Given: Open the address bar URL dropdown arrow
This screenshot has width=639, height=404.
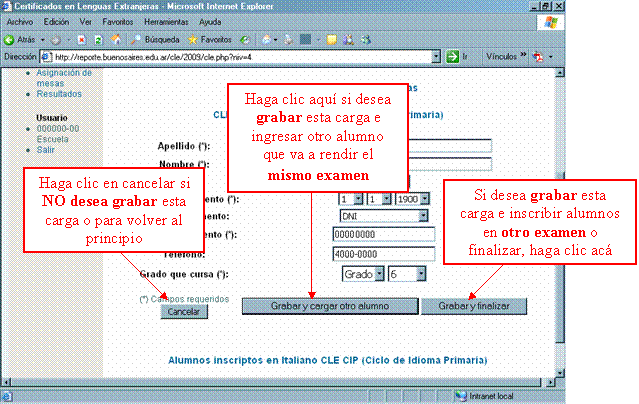Looking at the screenshot, I should [x=437, y=57].
